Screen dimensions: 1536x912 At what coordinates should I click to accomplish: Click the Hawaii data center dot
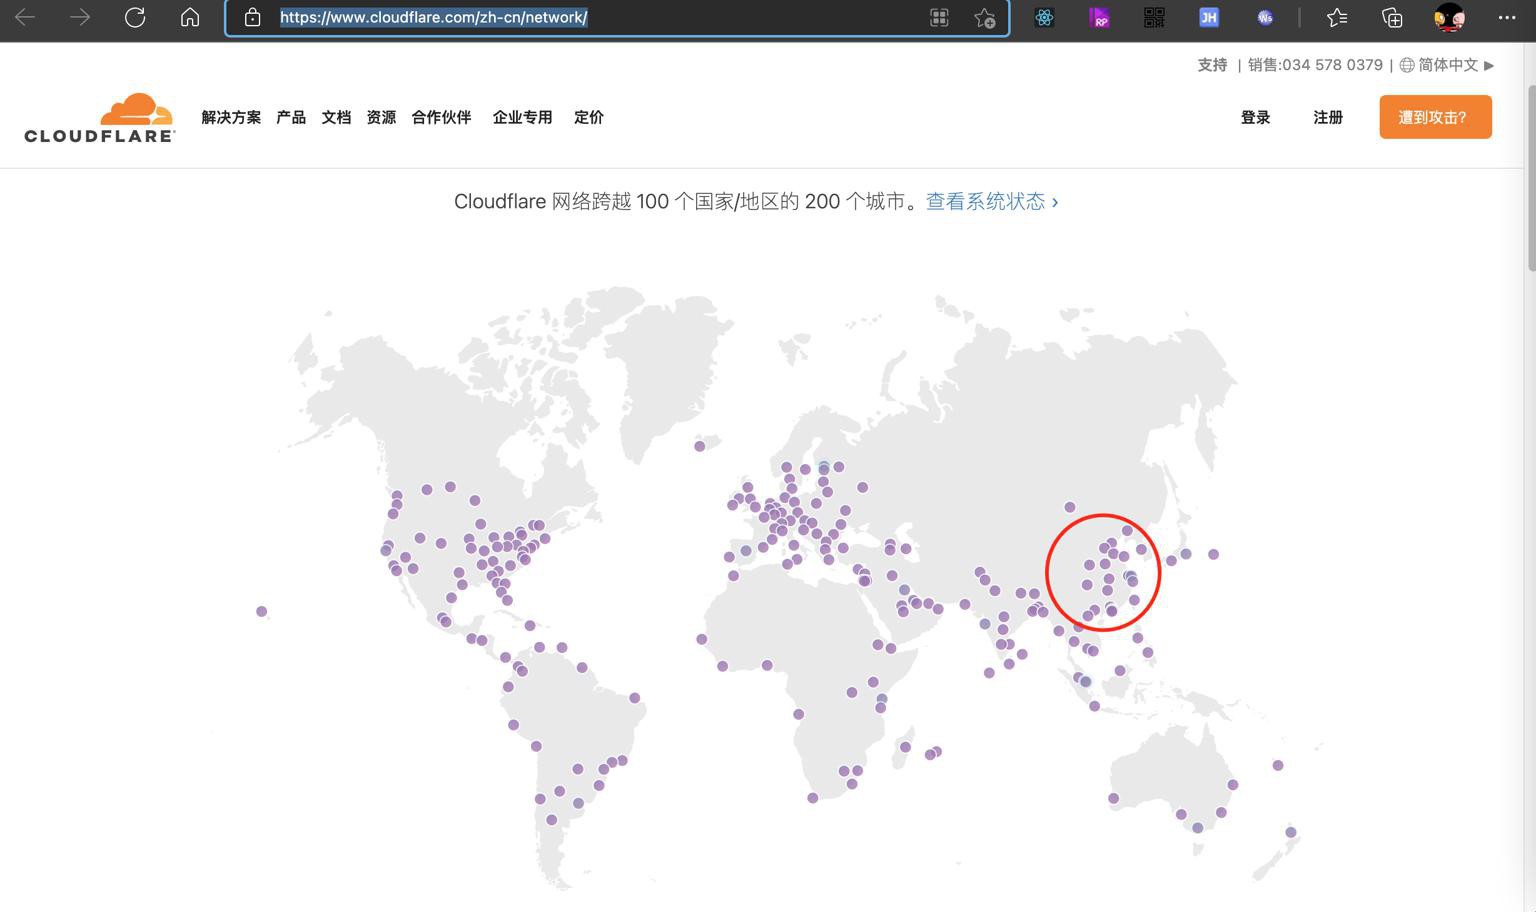coord(261,611)
